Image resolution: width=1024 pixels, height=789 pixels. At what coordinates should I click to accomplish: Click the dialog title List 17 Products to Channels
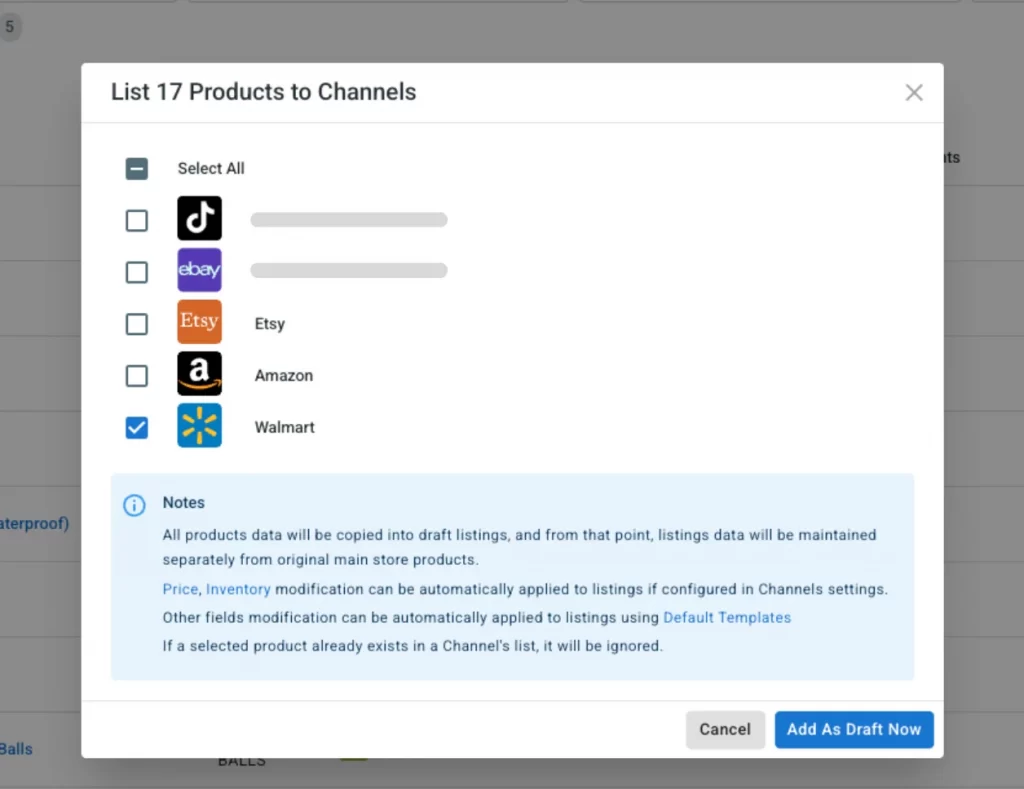click(263, 92)
